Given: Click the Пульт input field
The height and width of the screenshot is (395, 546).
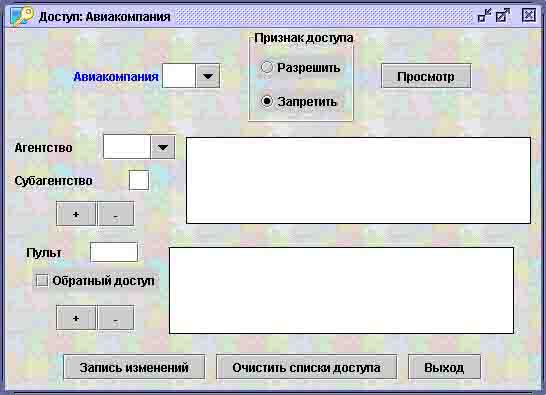Looking at the screenshot, I should [114, 252].
